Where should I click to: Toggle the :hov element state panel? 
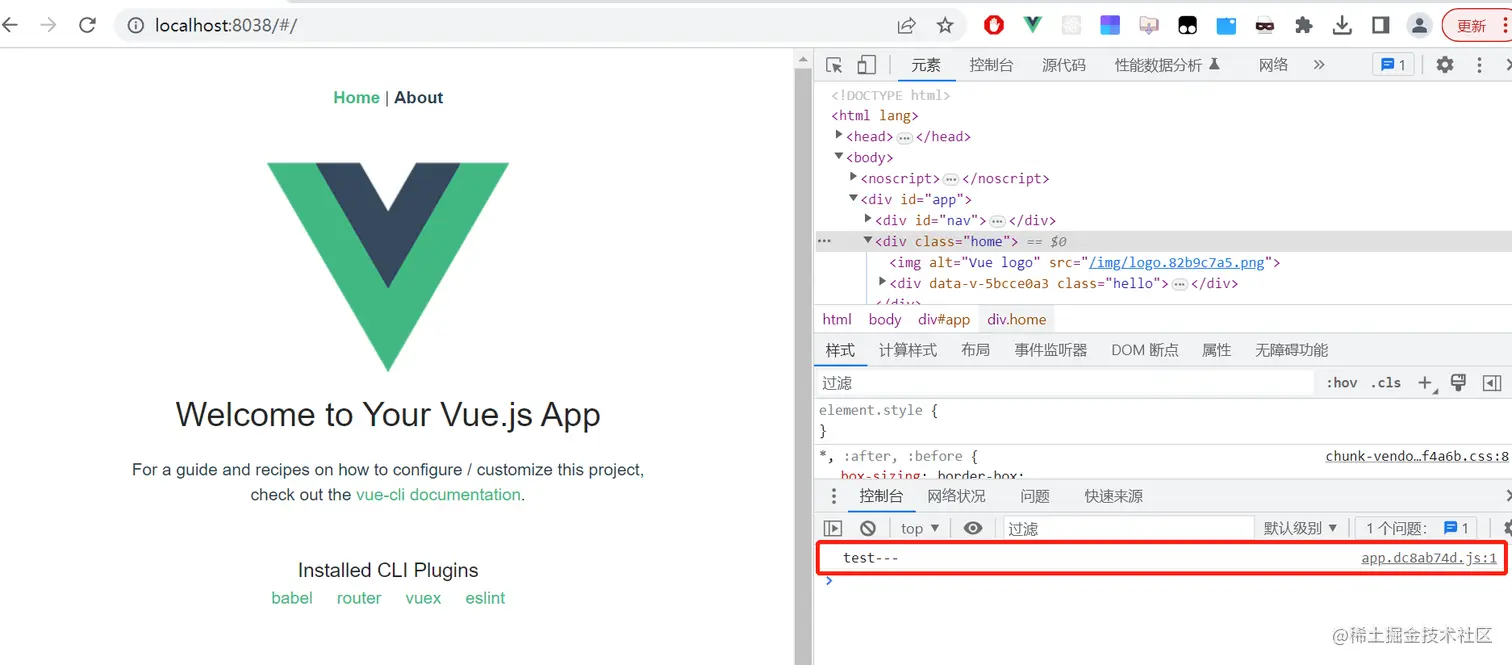tap(1342, 383)
